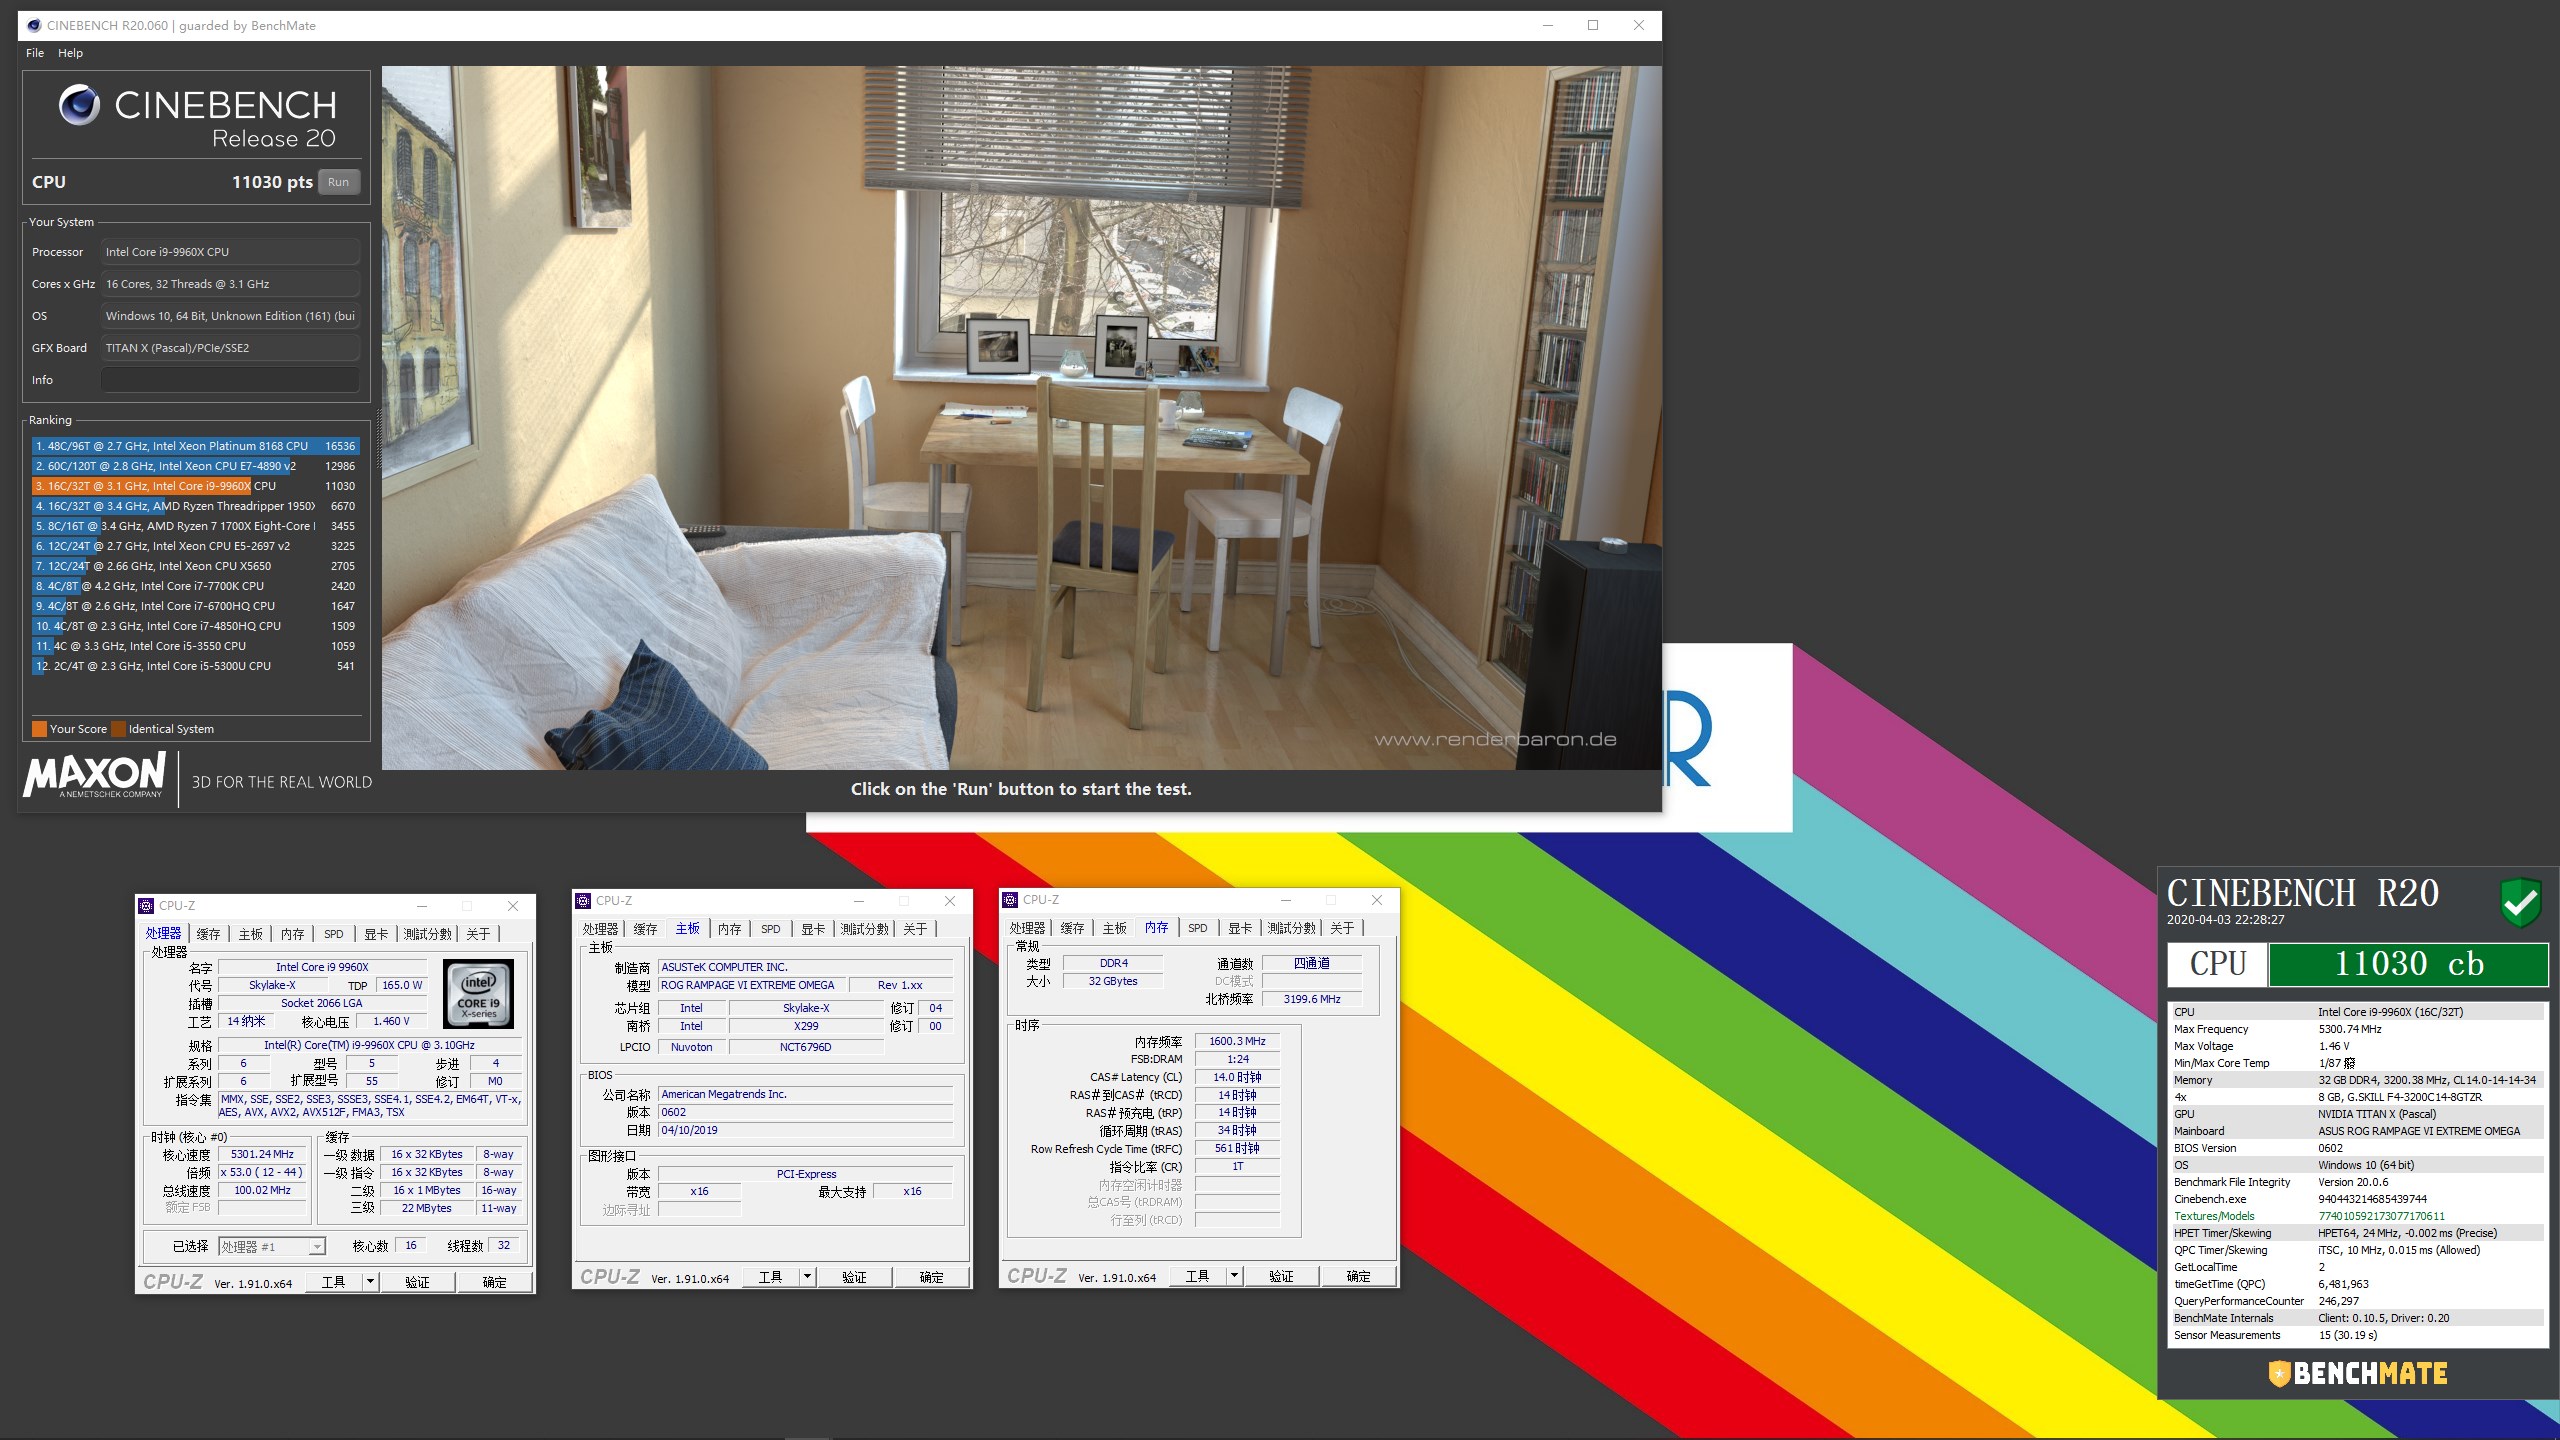Switch to SPD tab in memory CPU-Z window
This screenshot has height=1440, width=2560.
1198,928
